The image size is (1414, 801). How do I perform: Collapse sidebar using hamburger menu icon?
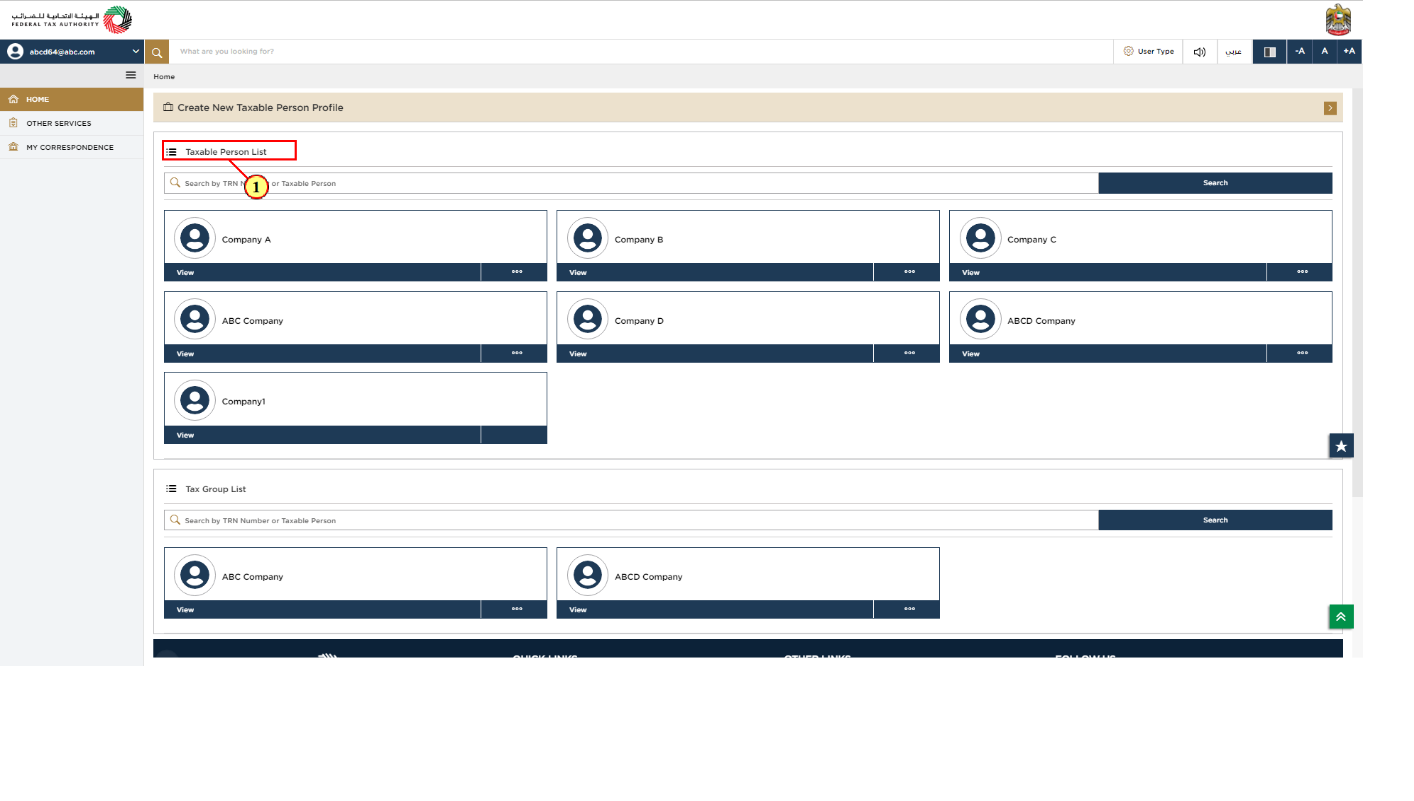click(130, 76)
